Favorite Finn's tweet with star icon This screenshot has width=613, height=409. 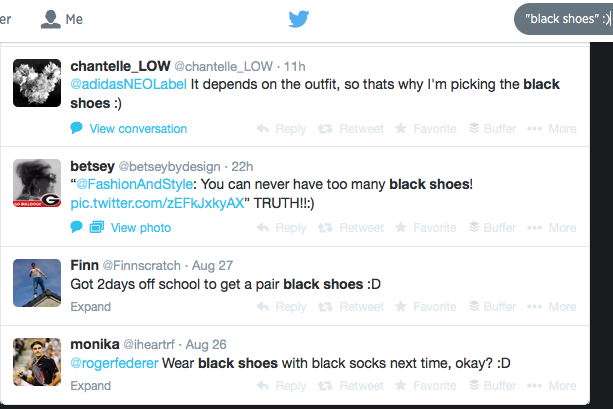pyautogui.click(x=425, y=306)
